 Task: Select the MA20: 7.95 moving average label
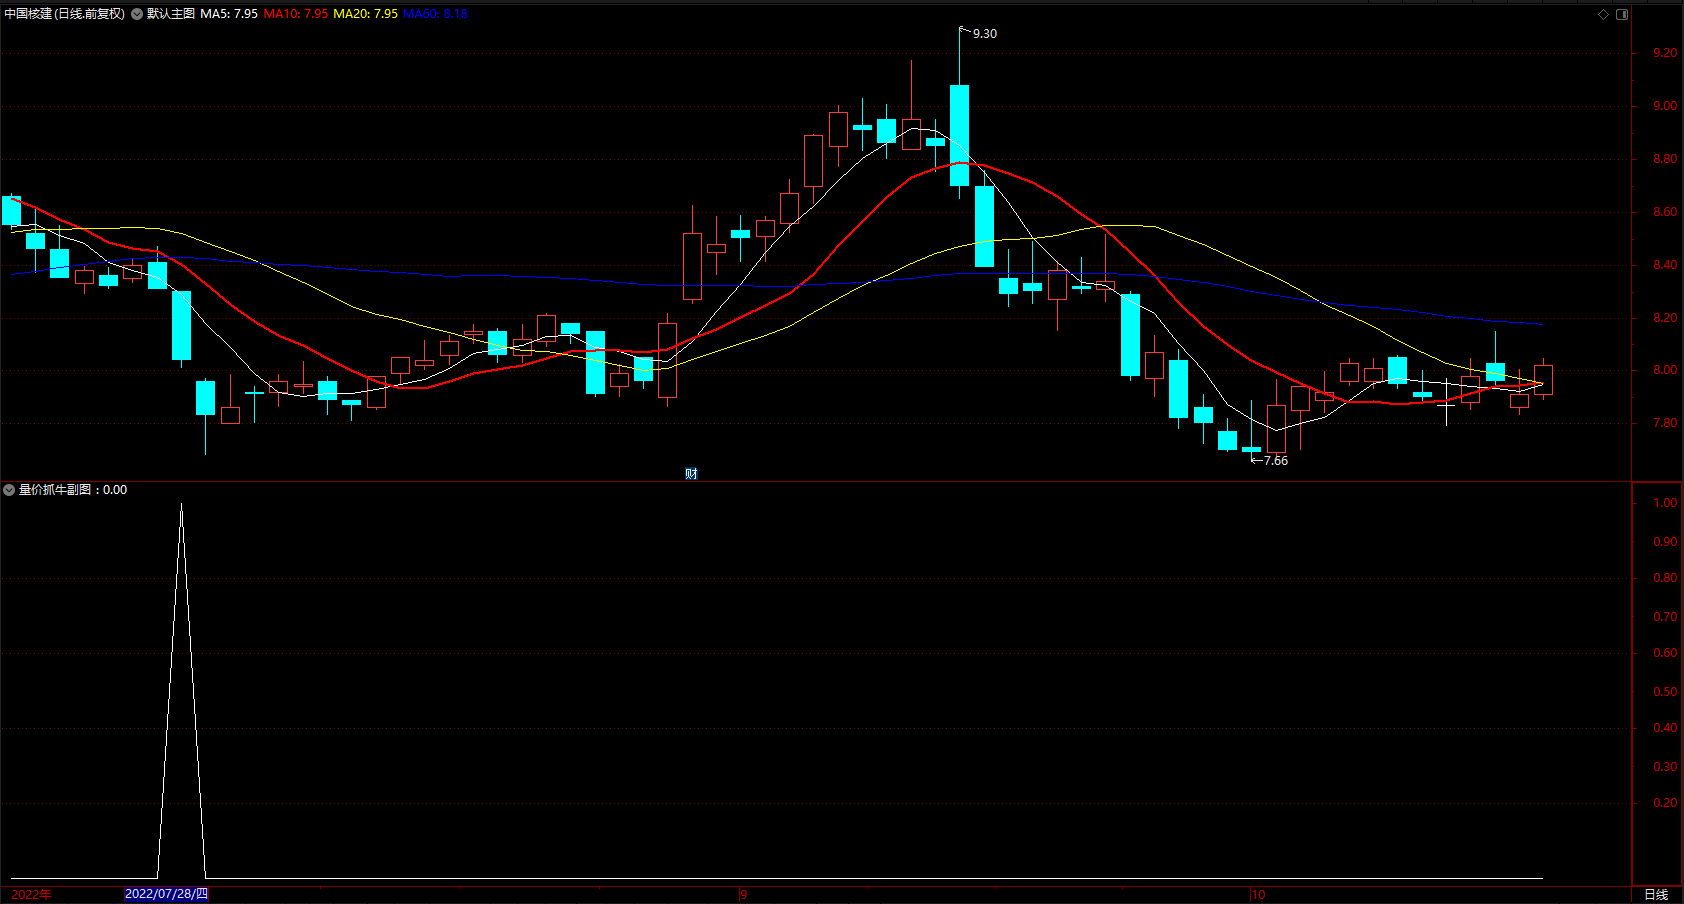pos(365,14)
